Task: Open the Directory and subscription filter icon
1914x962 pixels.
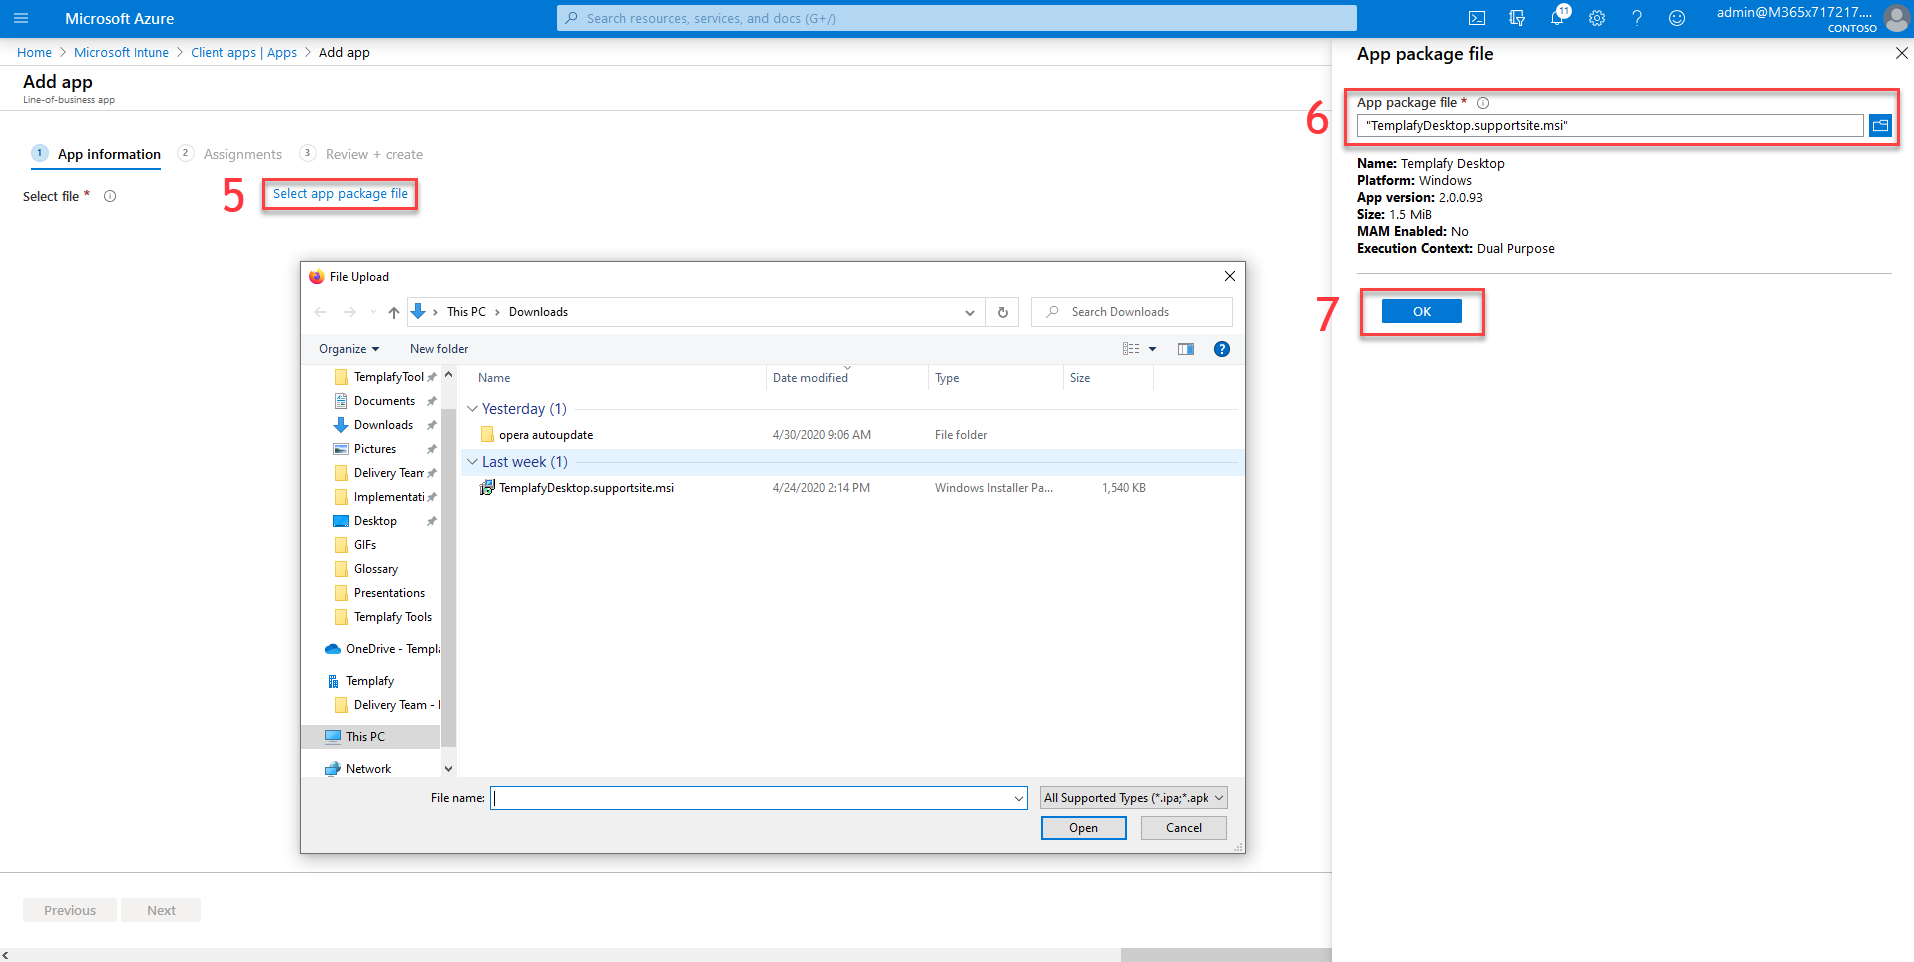Action: [1517, 18]
